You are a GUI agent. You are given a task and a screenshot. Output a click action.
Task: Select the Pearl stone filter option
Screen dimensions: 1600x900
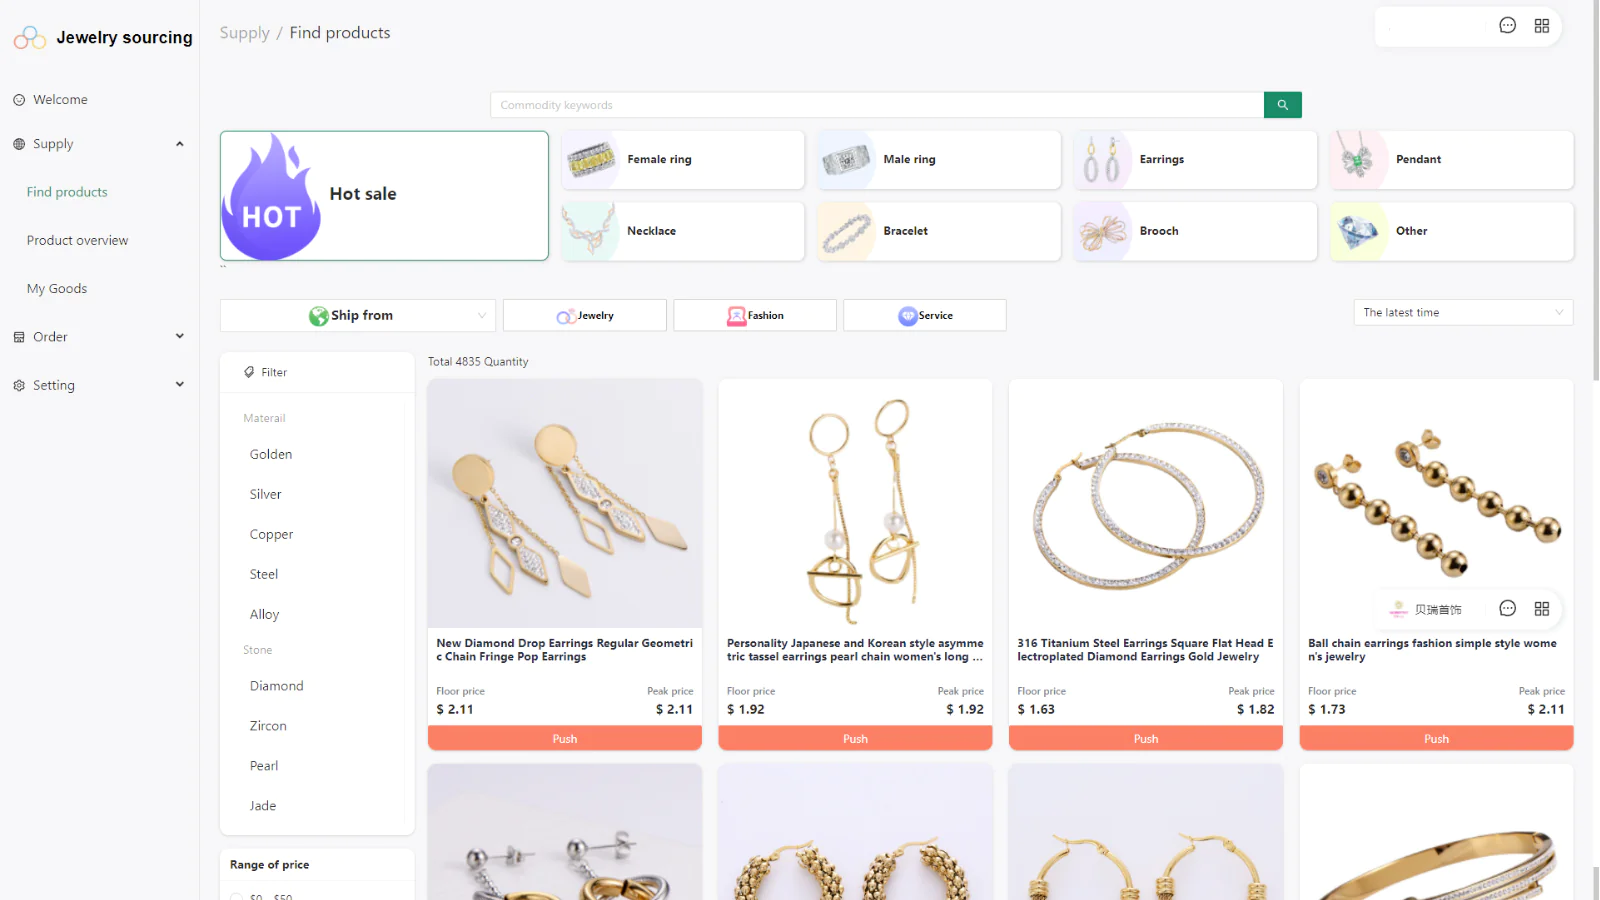[x=264, y=766]
